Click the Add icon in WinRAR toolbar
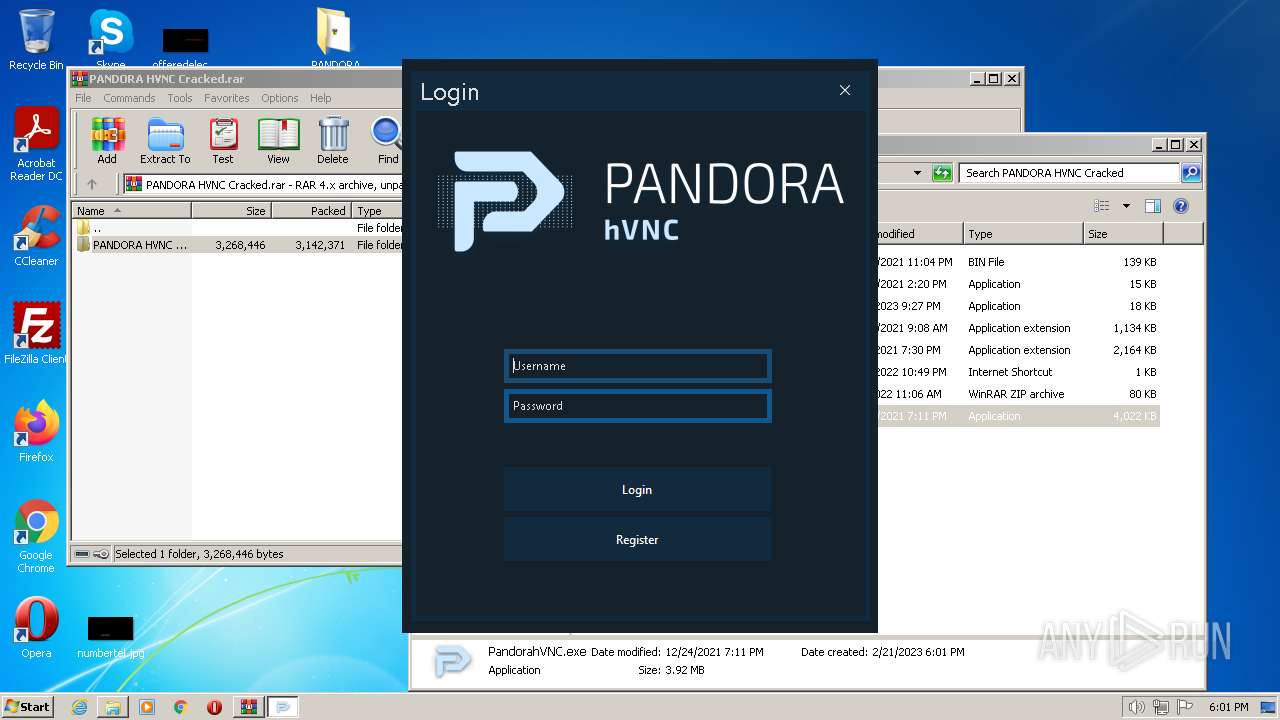 pos(107,140)
